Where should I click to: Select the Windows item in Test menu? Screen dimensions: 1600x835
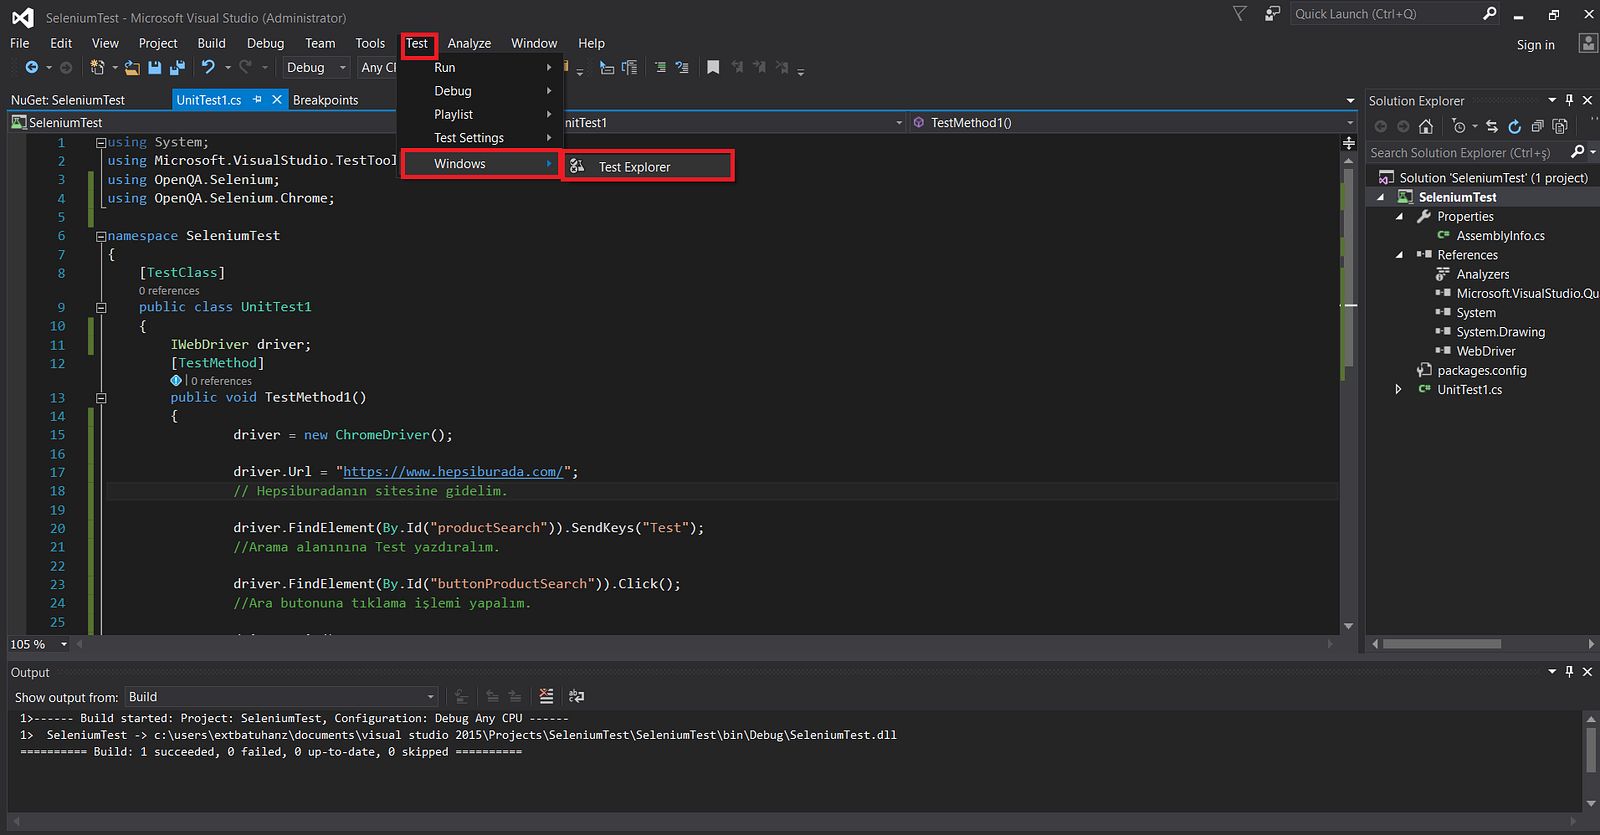(x=481, y=163)
